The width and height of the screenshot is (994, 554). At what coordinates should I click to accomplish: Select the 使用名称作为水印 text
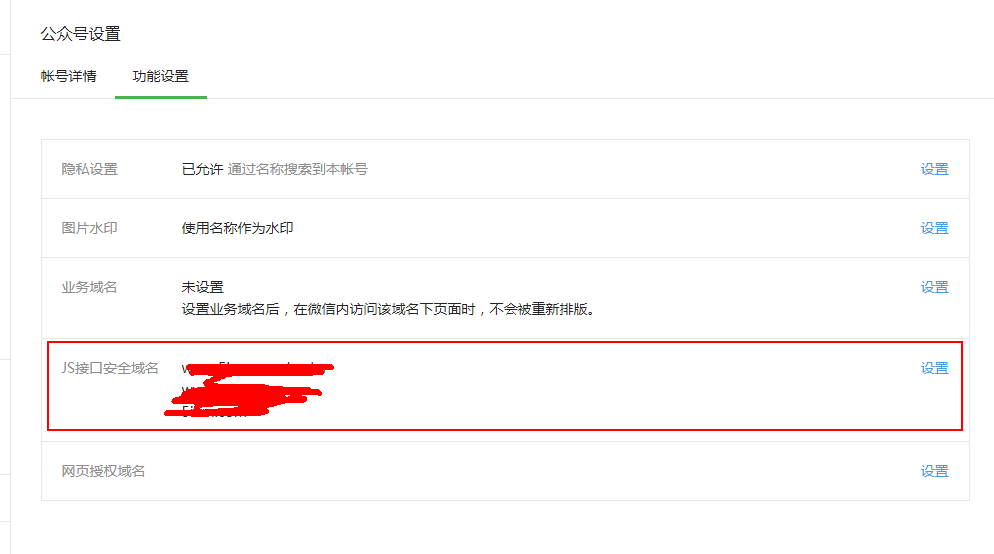point(237,228)
